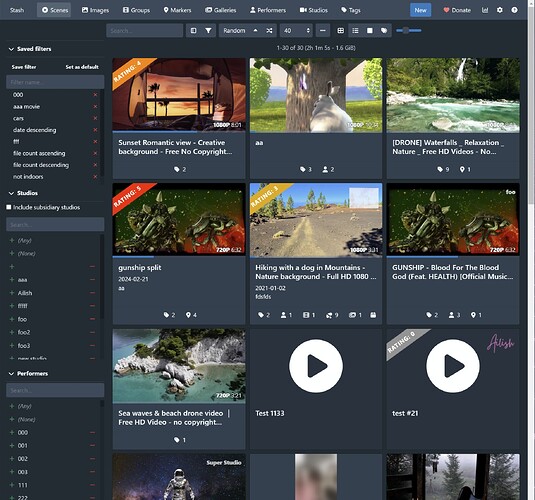Shuffle the random sort order
The image size is (535, 500).
coord(269,31)
